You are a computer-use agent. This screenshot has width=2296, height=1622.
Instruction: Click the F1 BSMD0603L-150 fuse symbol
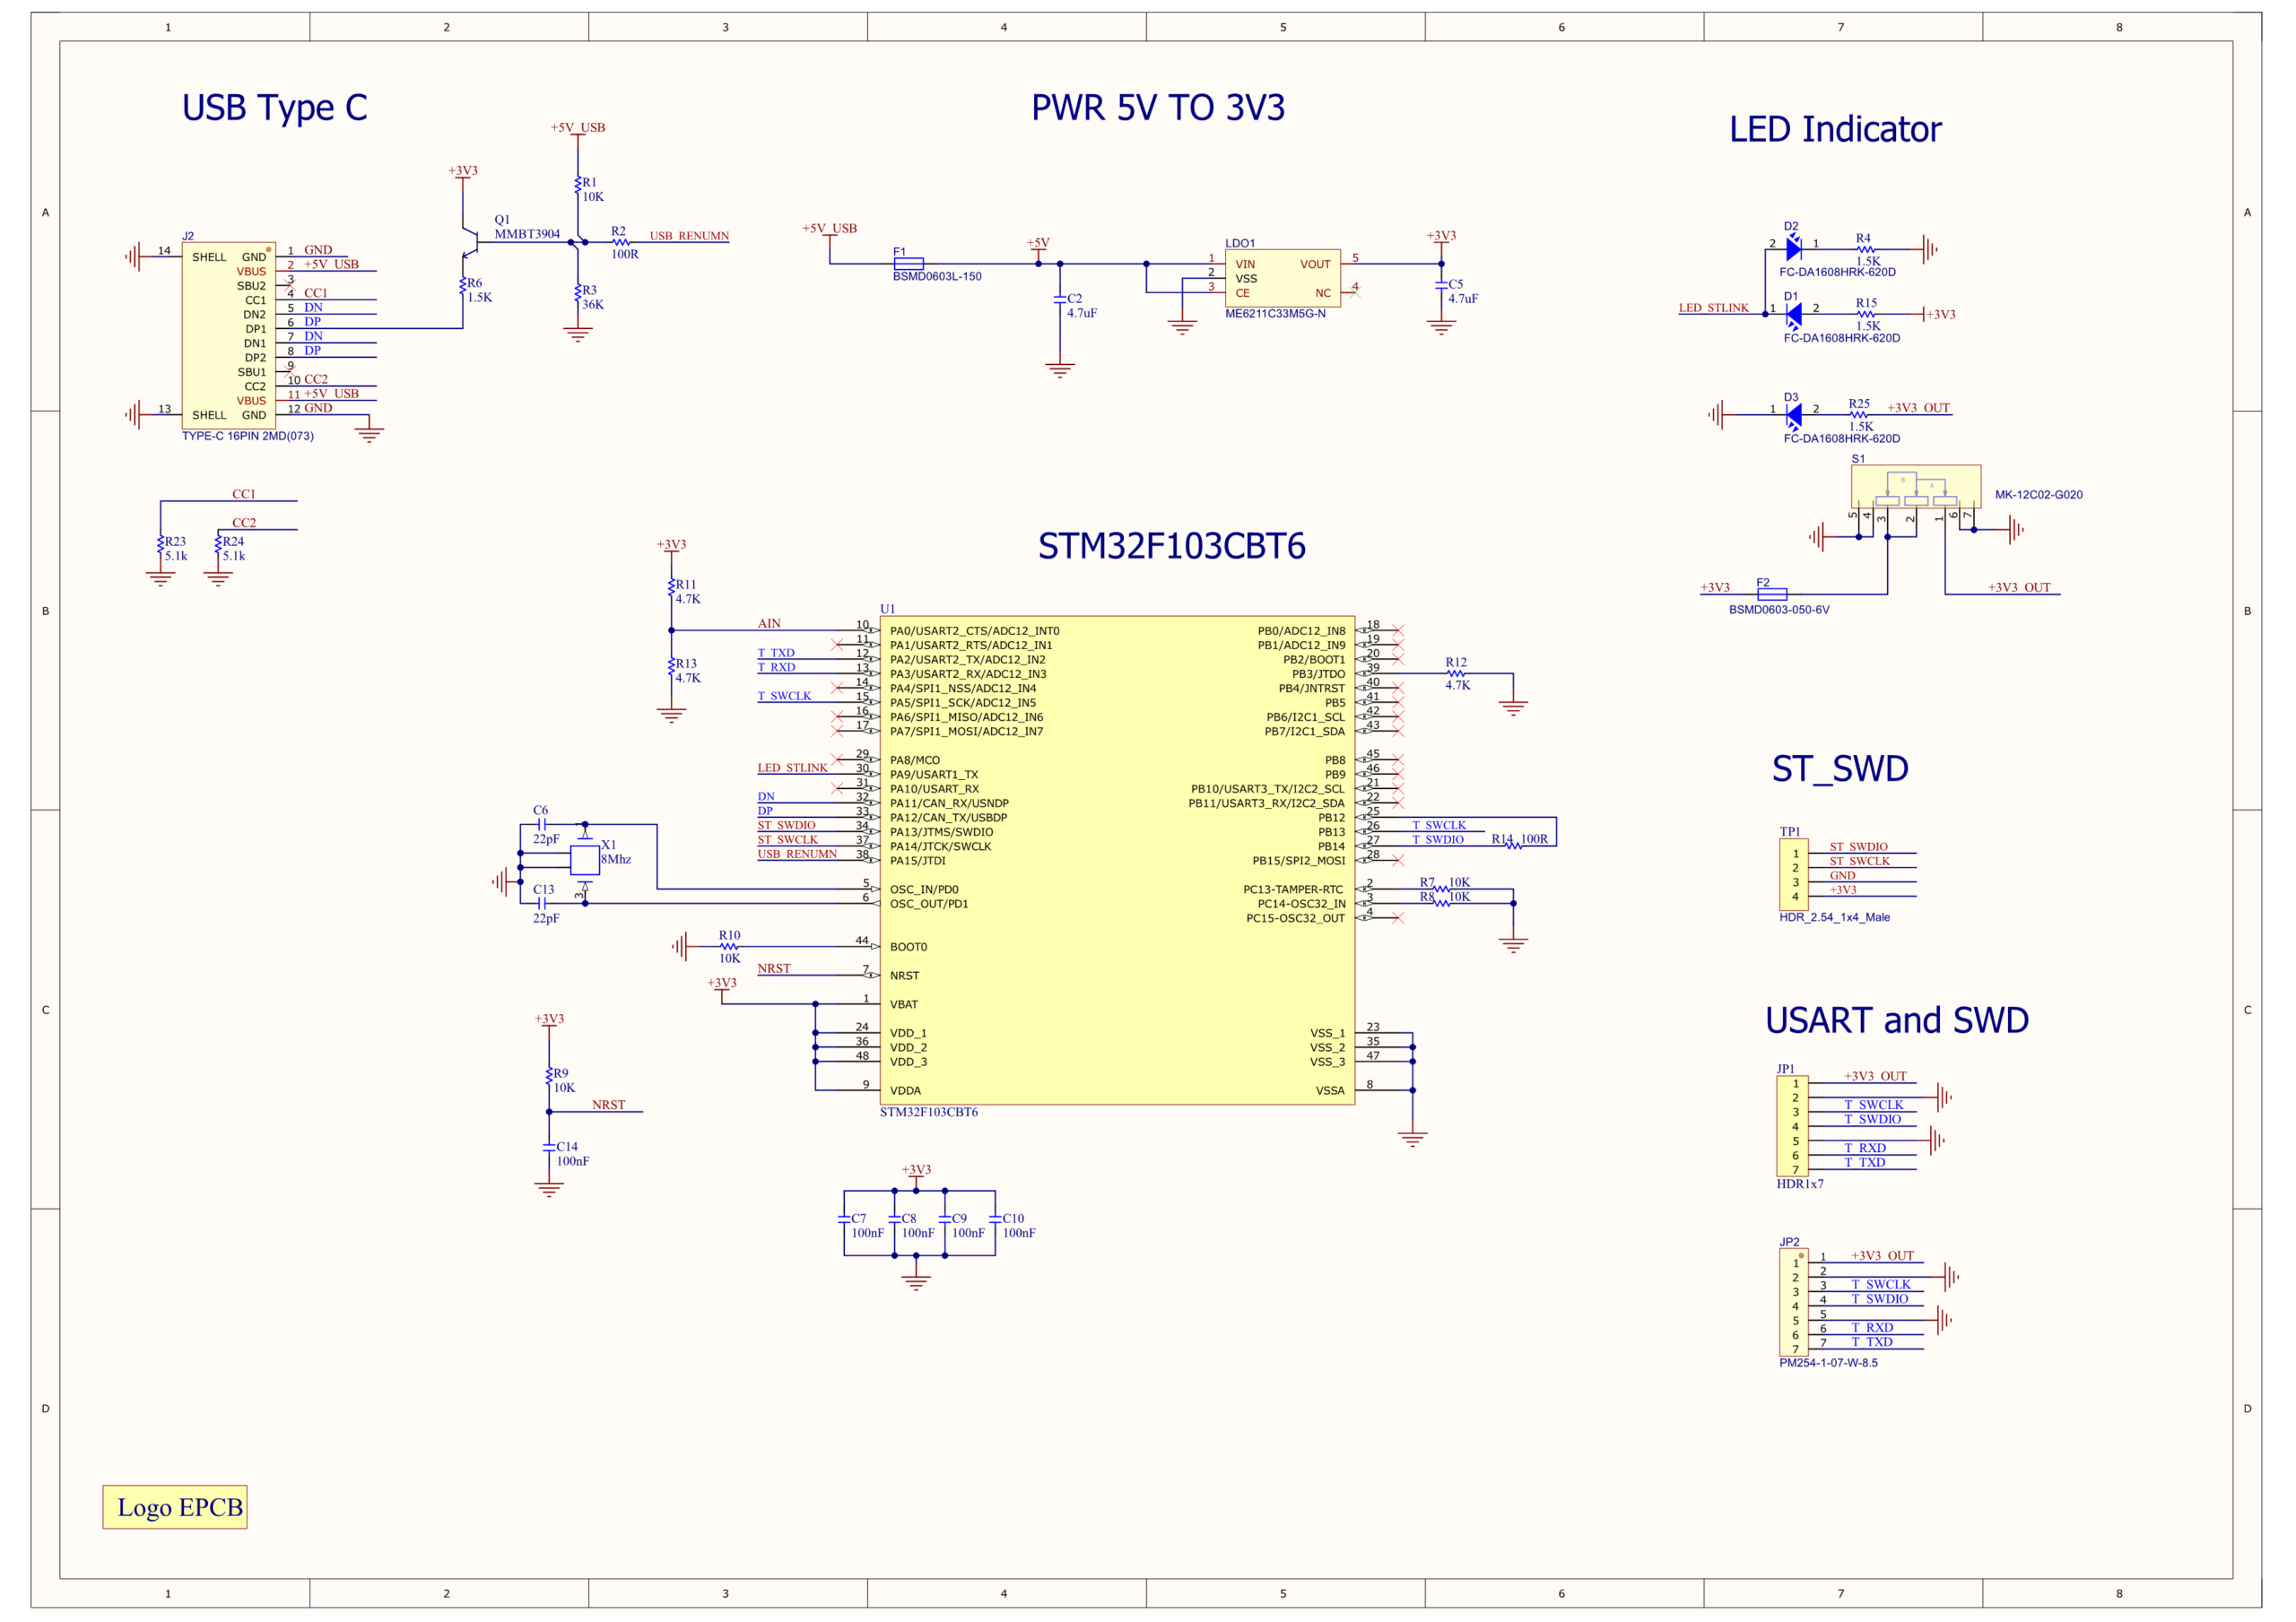pos(908,264)
